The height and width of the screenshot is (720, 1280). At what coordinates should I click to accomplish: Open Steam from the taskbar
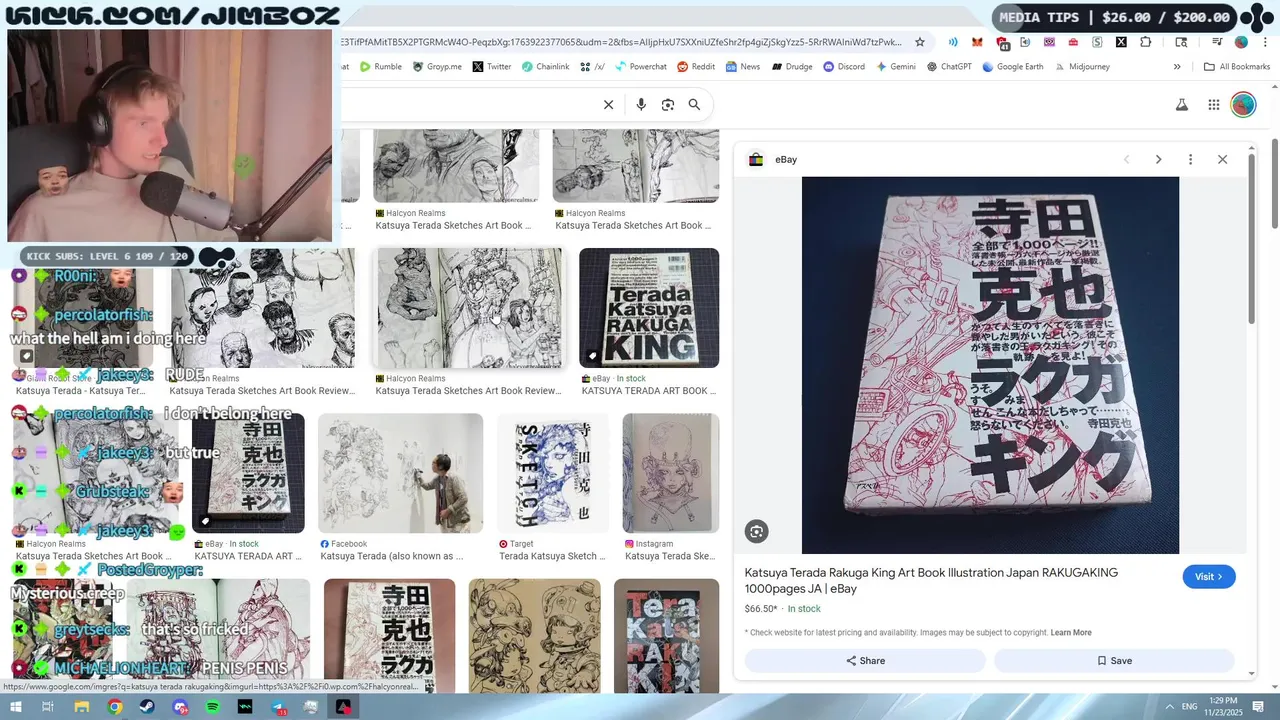point(147,707)
